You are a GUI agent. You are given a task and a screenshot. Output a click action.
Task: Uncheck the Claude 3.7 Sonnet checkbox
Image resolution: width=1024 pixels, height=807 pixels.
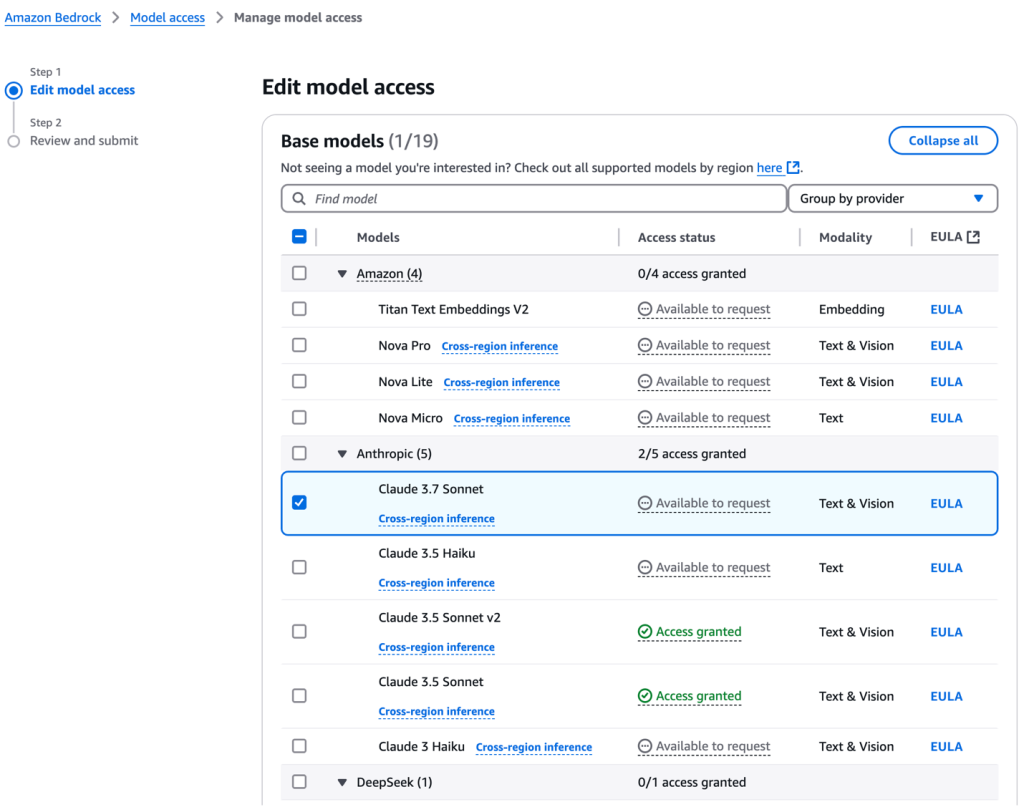pyautogui.click(x=299, y=503)
